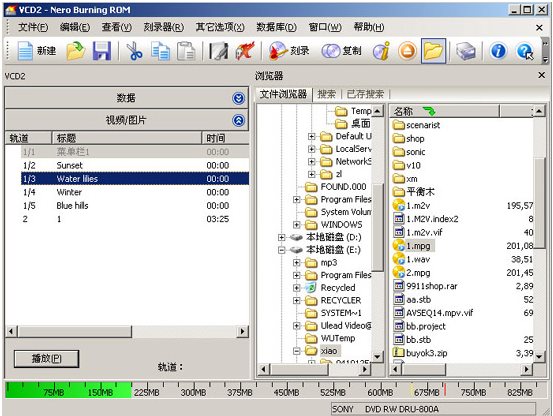Toggle the file browser folder button
The width and height of the screenshot is (553, 416).
click(x=433, y=51)
